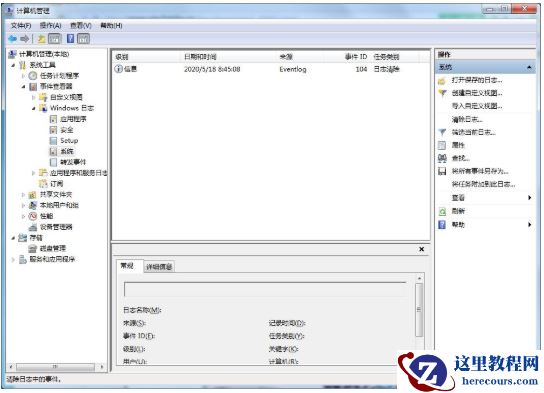
Task: Click the 筛选当前日志 filter icon
Action: (442, 132)
